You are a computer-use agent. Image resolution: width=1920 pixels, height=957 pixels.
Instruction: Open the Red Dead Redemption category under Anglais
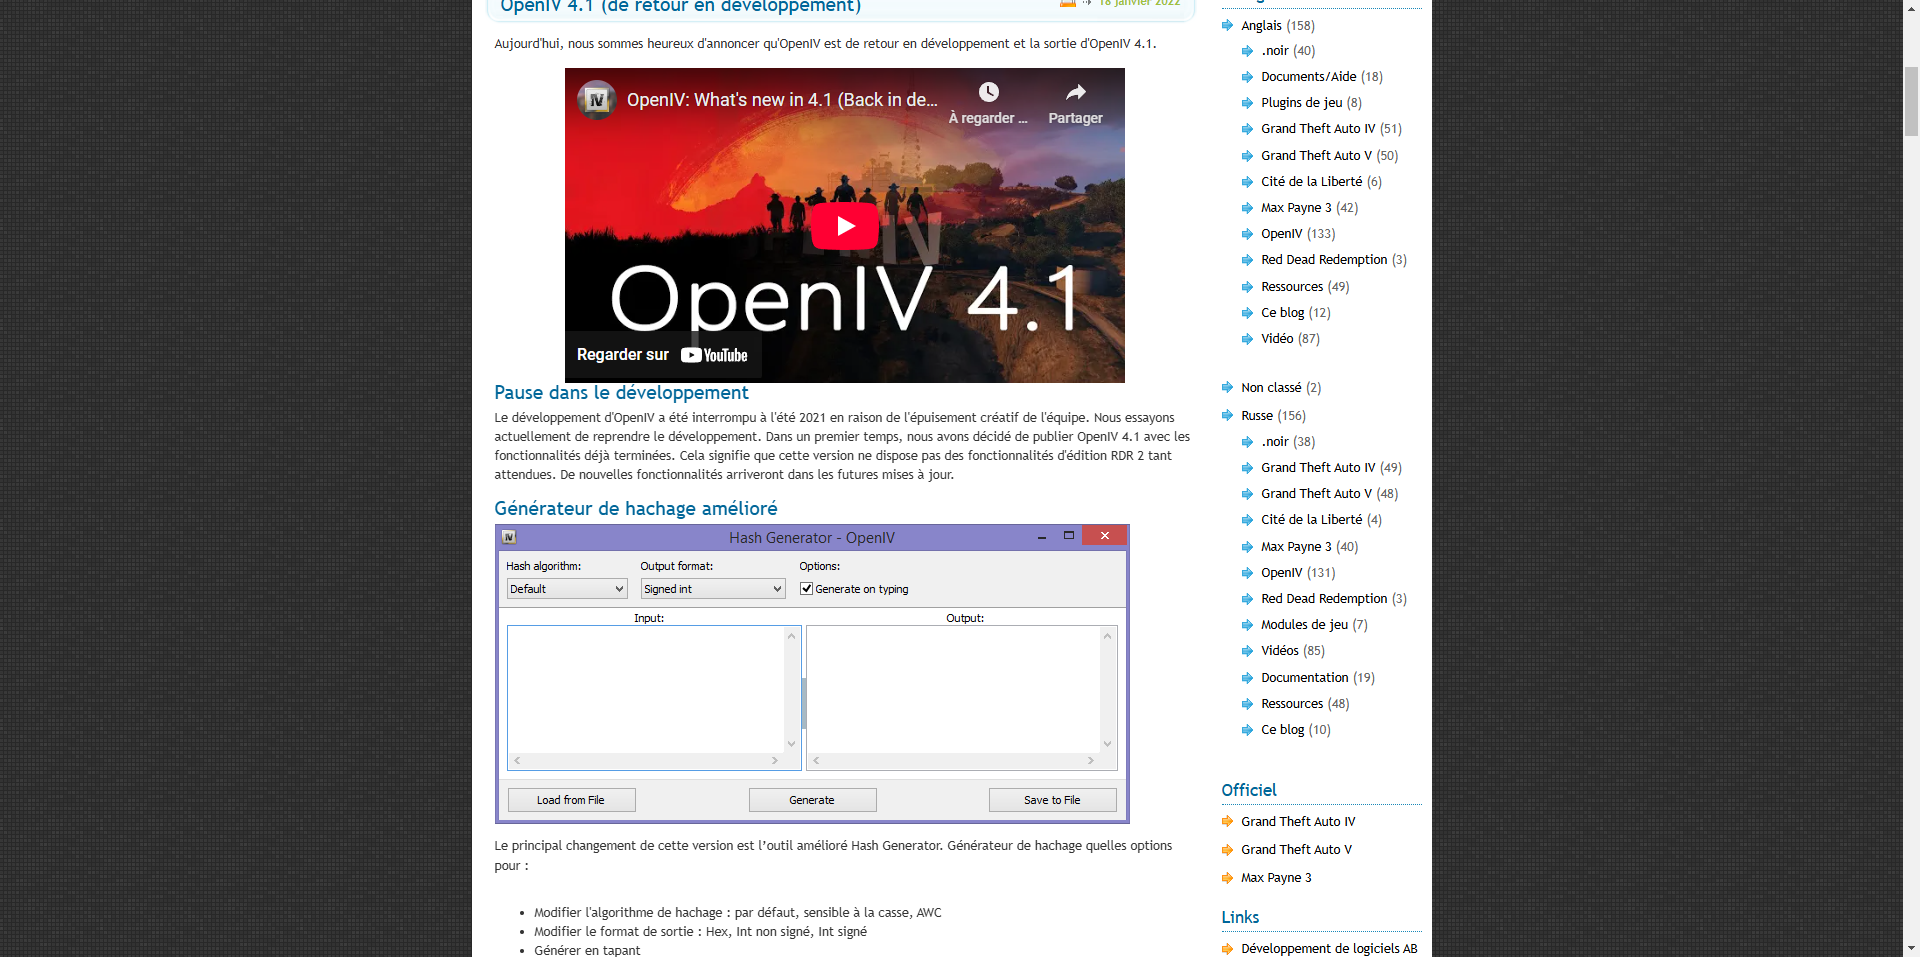pos(1323,260)
